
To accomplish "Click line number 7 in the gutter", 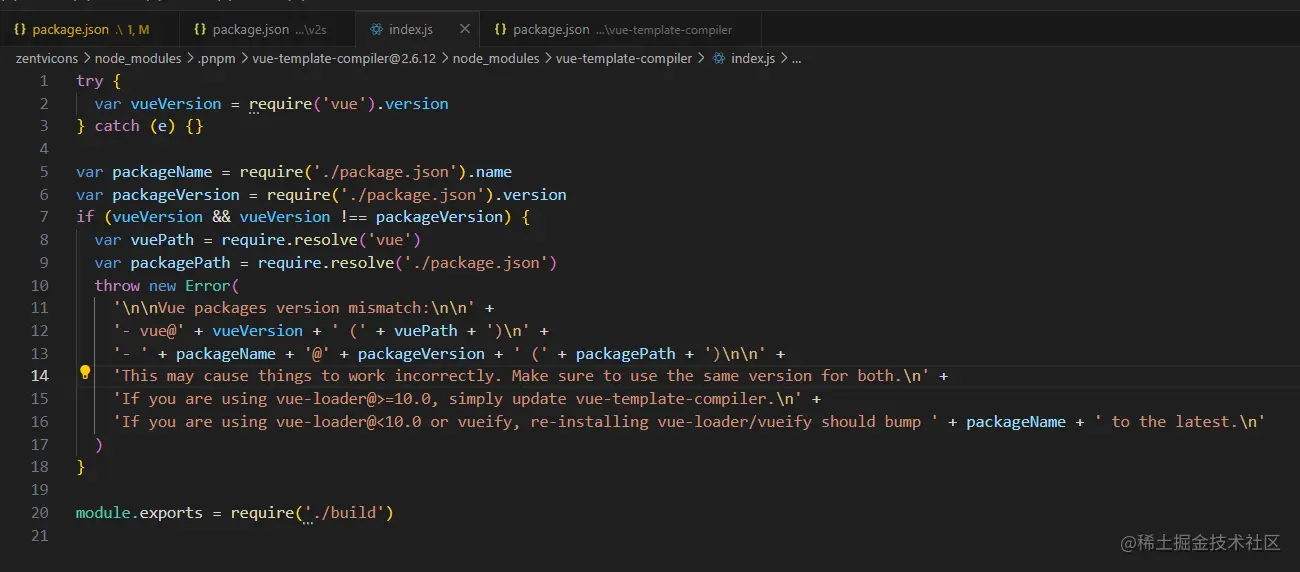I will [43, 217].
